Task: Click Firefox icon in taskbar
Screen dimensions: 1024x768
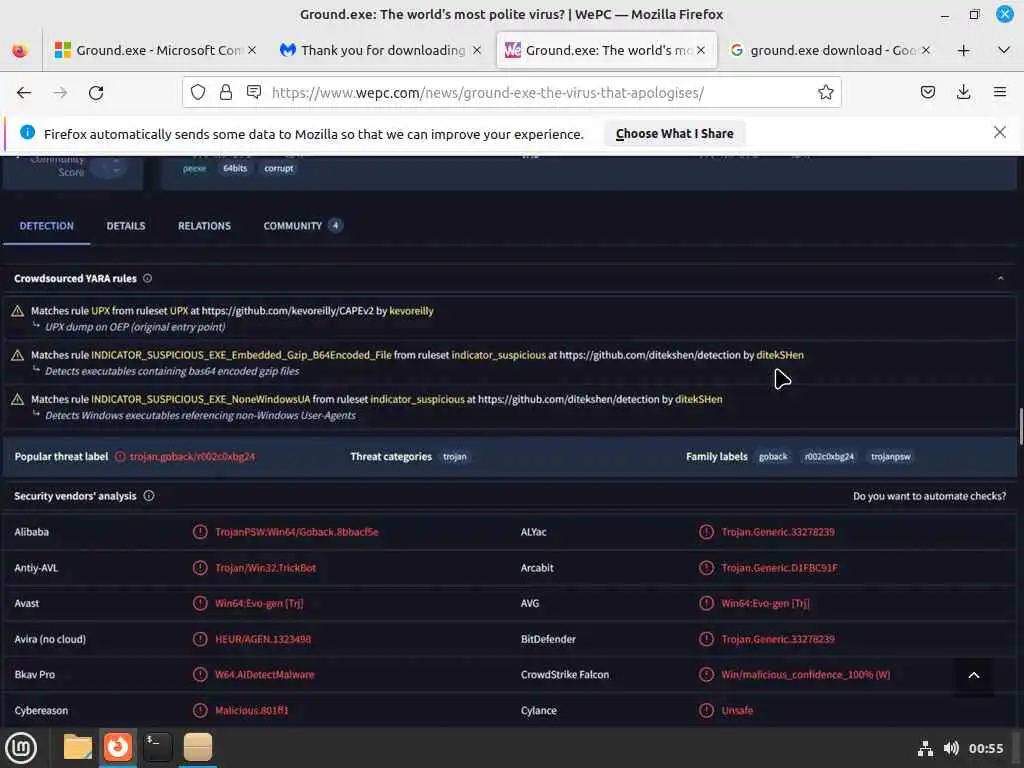Action: pyautogui.click(x=118, y=748)
